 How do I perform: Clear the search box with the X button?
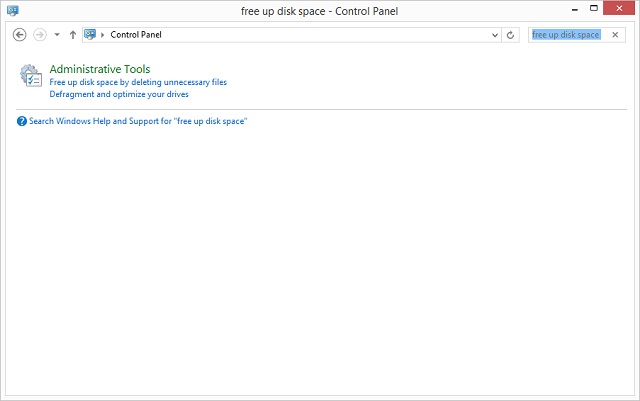615,35
